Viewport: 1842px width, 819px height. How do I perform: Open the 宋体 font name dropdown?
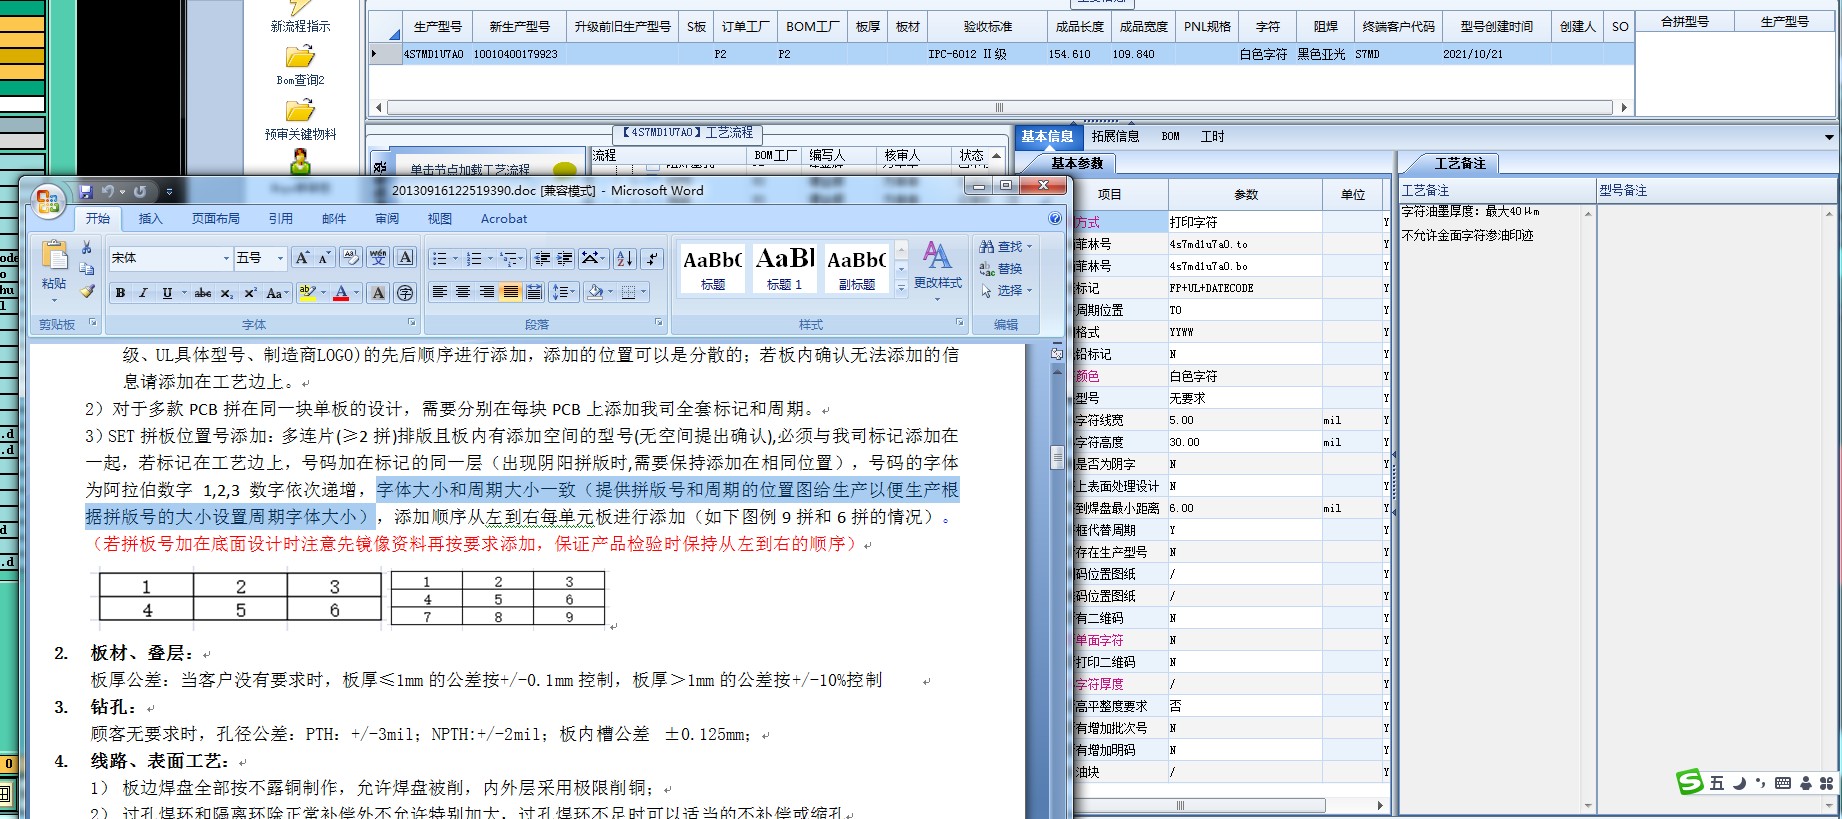pyautogui.click(x=226, y=258)
